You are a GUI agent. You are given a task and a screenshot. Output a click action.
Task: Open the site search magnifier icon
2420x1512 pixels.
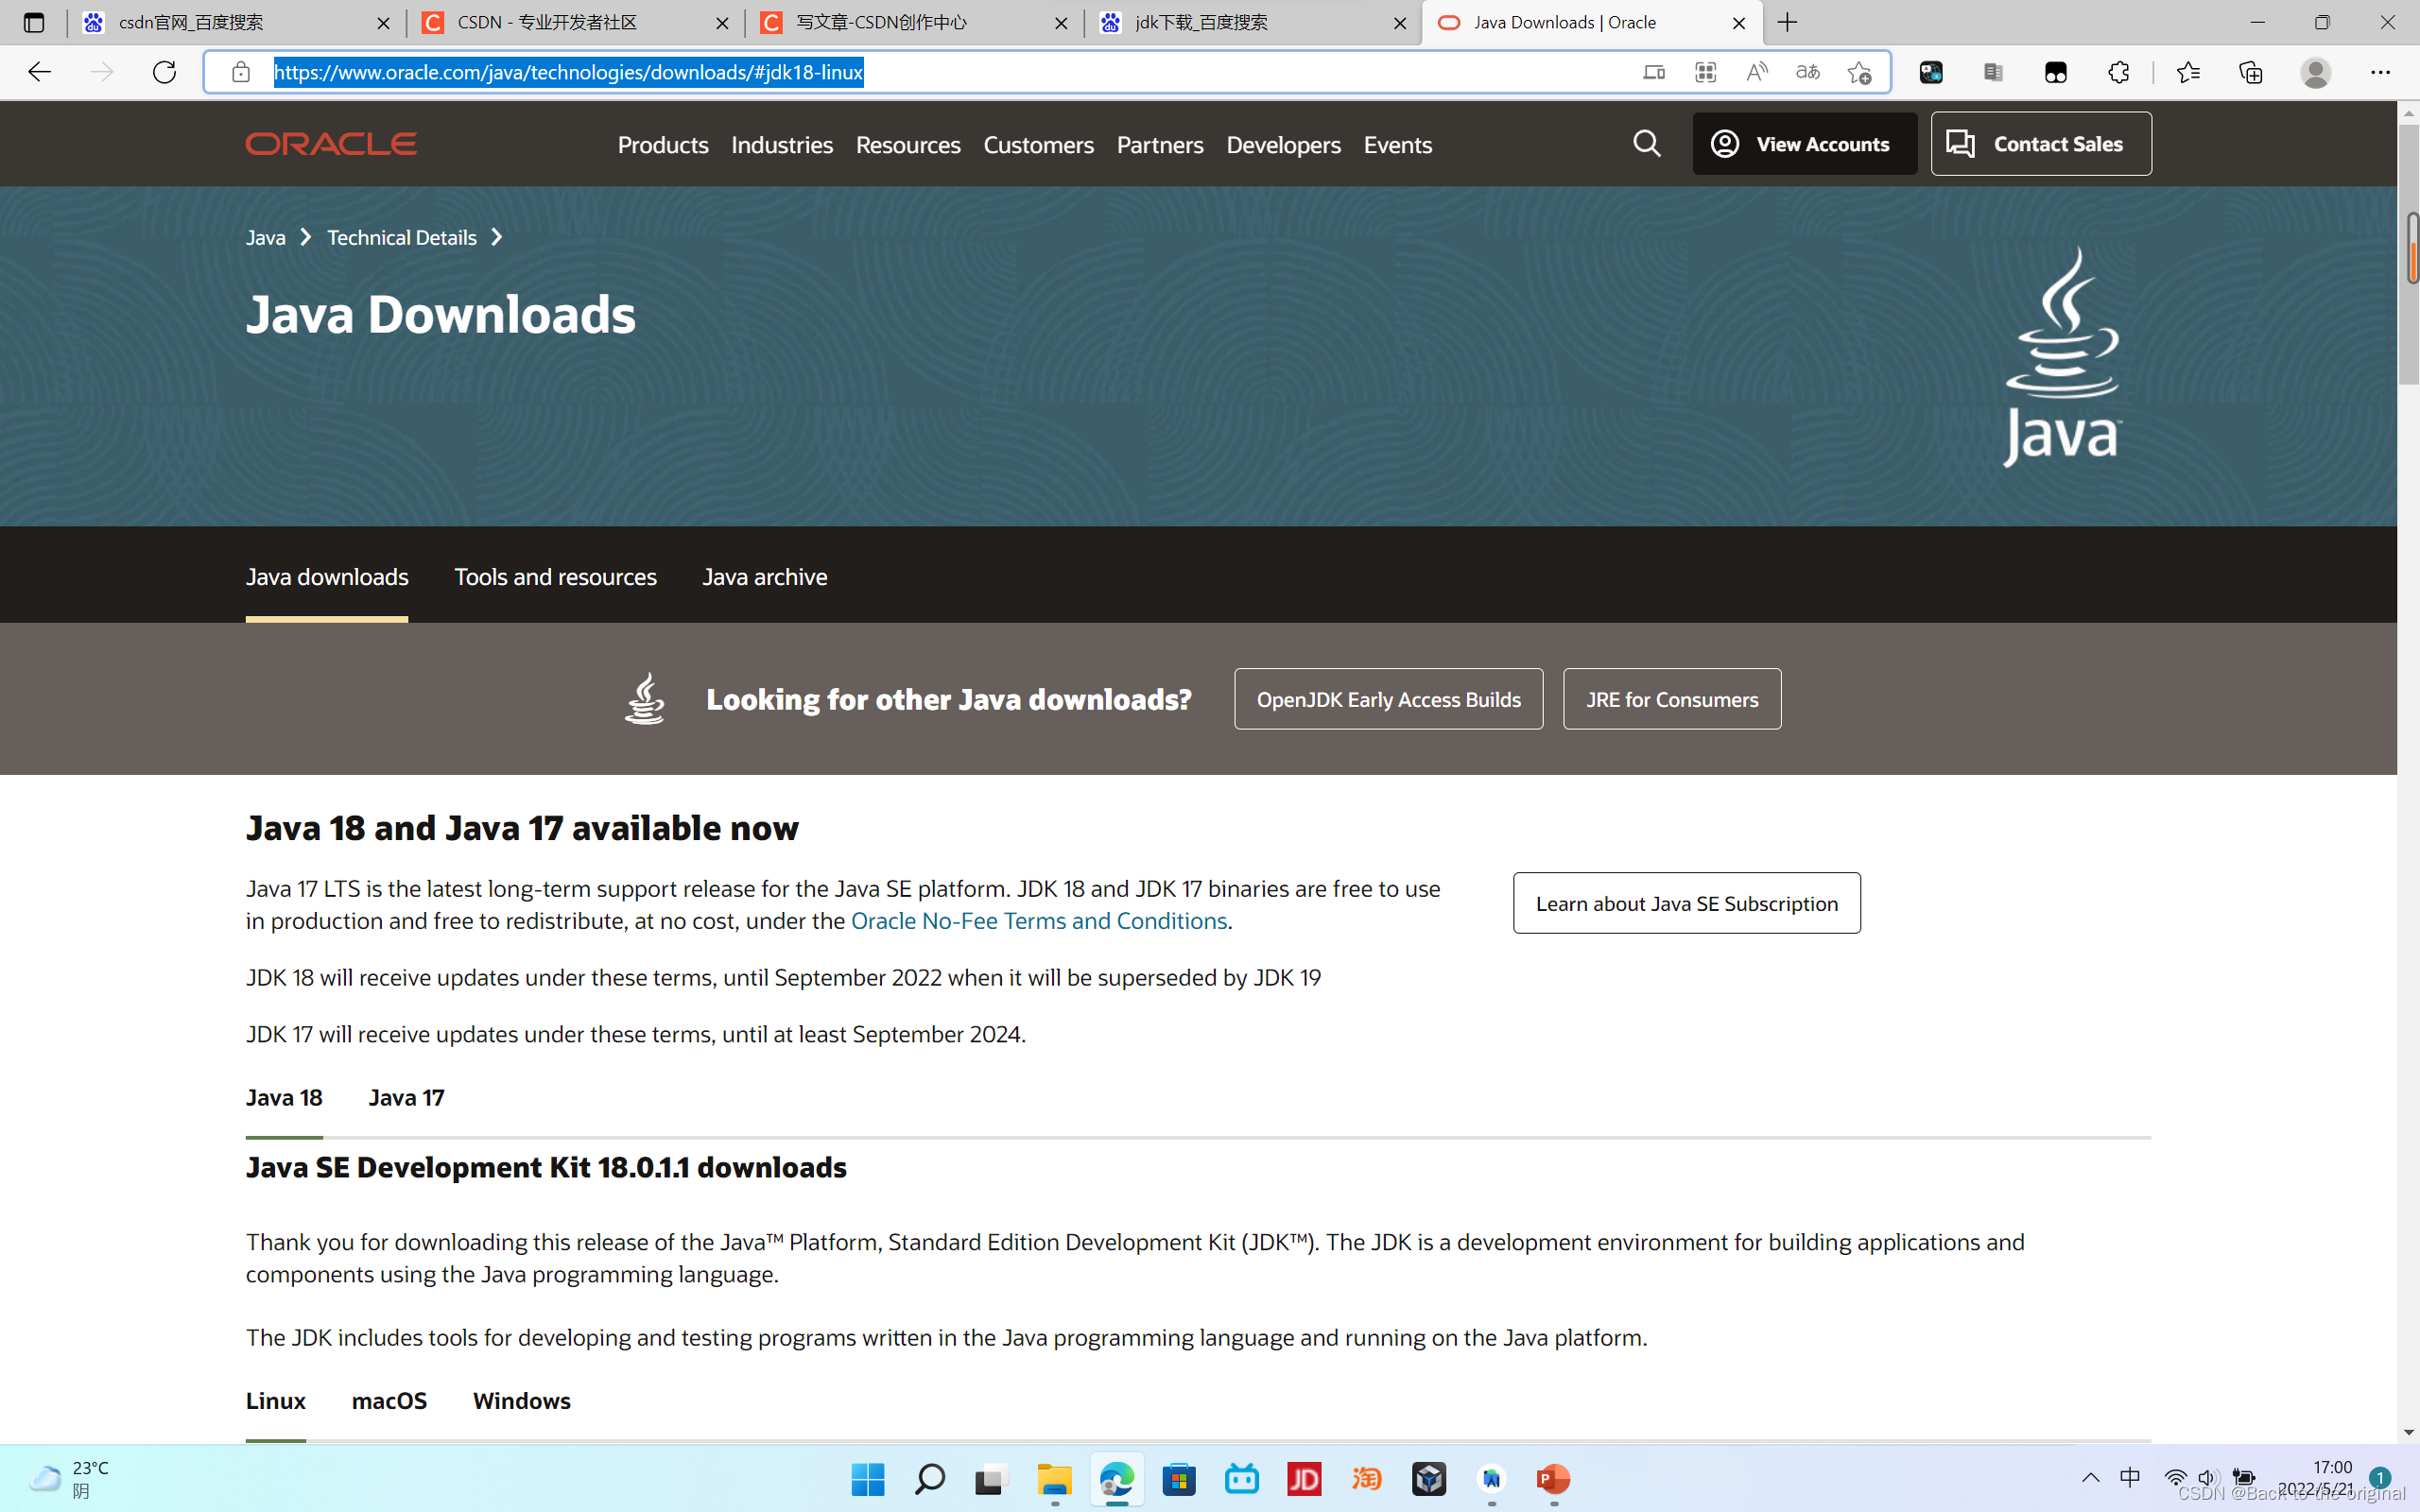click(1646, 144)
